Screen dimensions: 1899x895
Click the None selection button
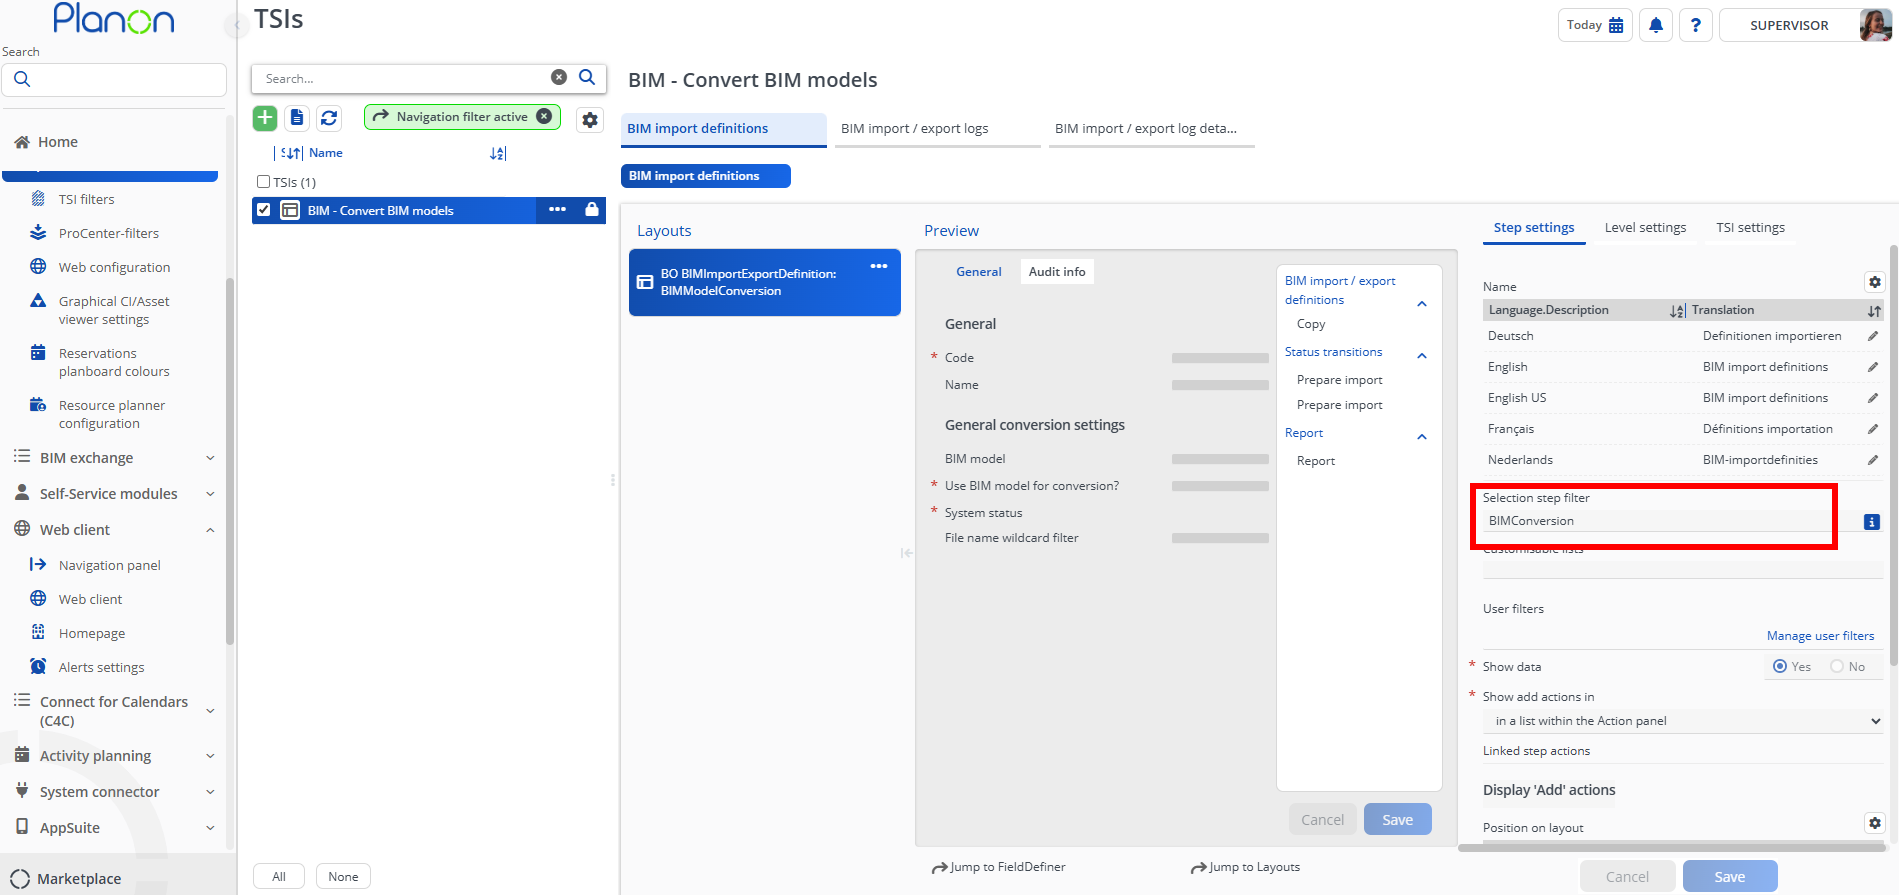[x=343, y=877]
